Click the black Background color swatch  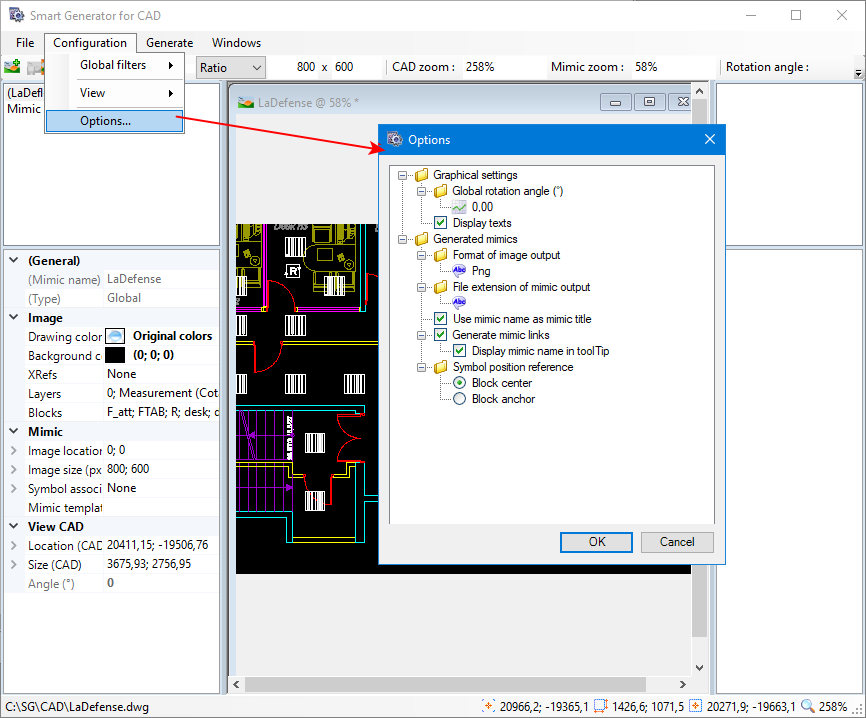coord(115,355)
